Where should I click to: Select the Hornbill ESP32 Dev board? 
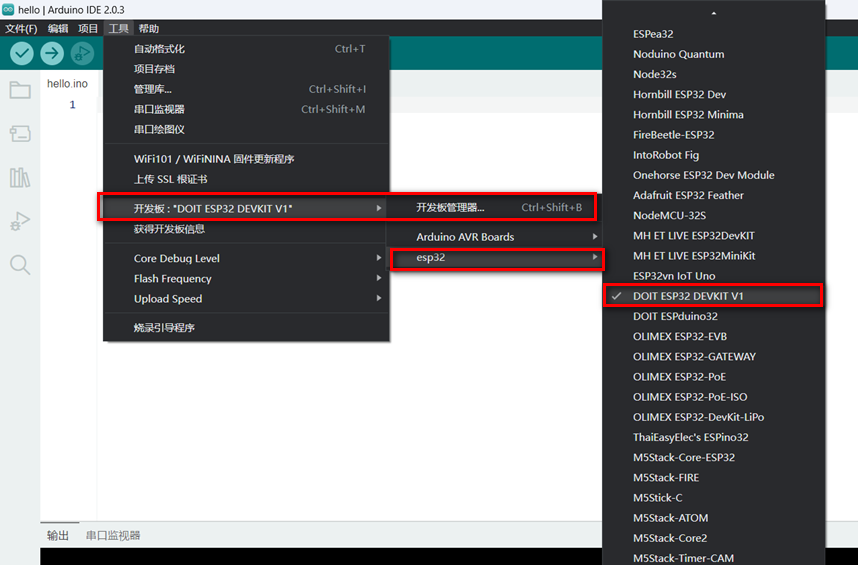pyautogui.click(x=714, y=95)
